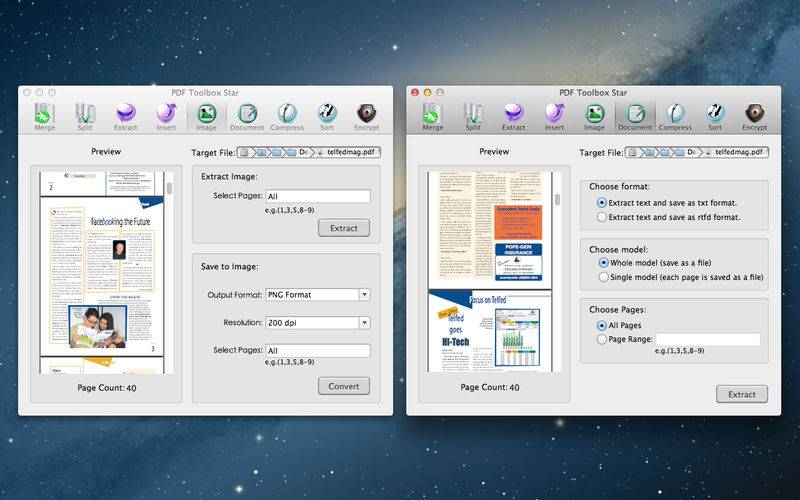Open Merge tool in right window
Screen dimensions: 800x500
(433, 117)
